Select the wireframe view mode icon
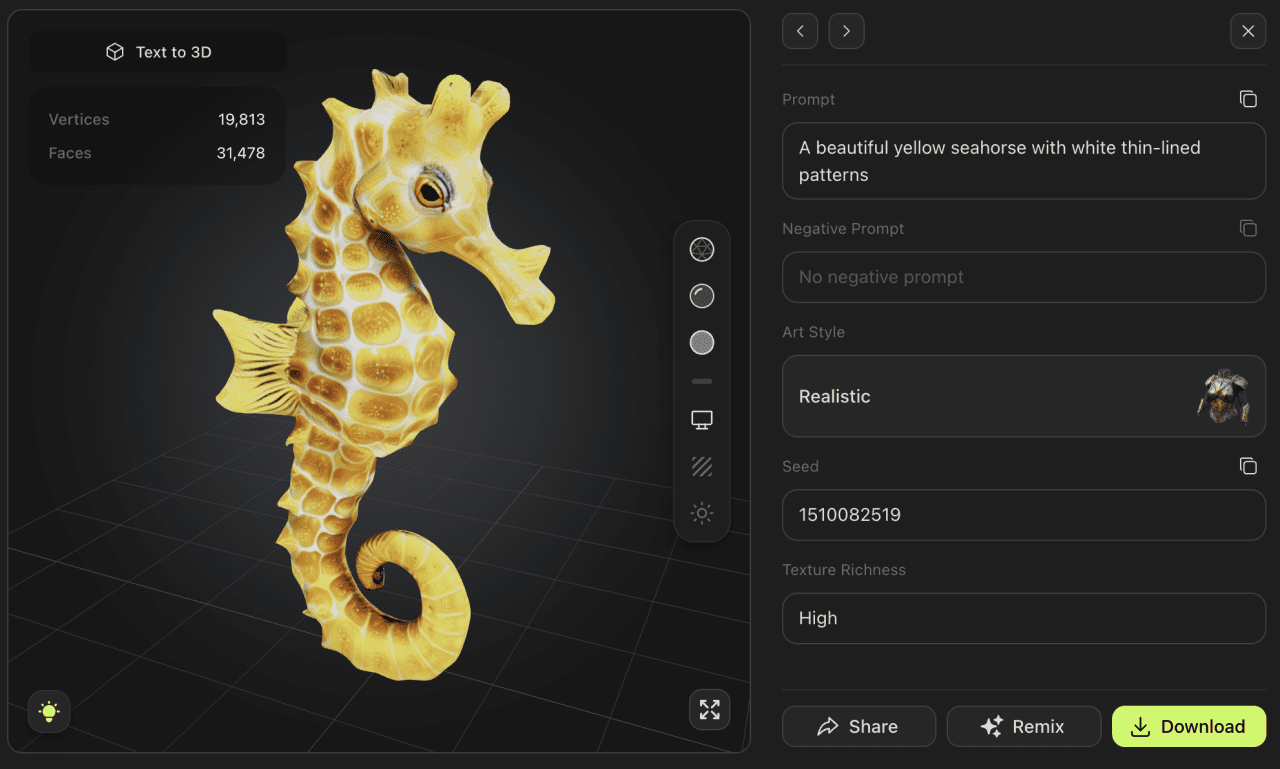 coord(701,249)
